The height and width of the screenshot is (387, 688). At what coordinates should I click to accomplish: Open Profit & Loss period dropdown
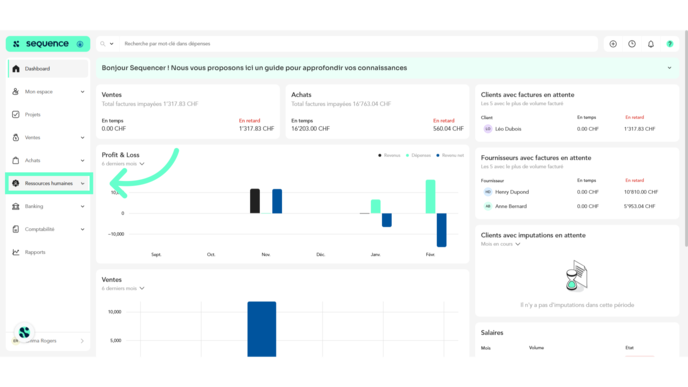123,164
